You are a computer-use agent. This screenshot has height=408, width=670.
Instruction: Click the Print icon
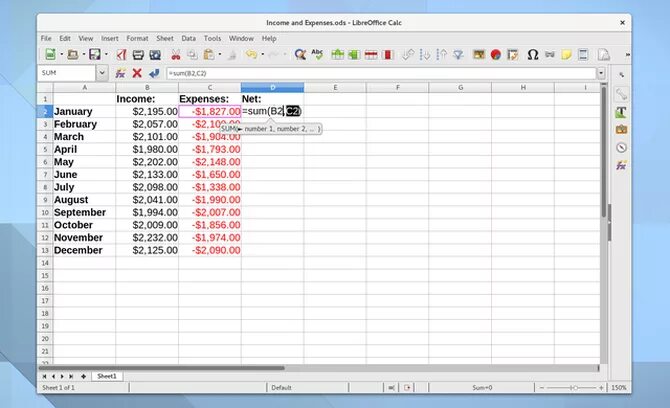[138, 55]
